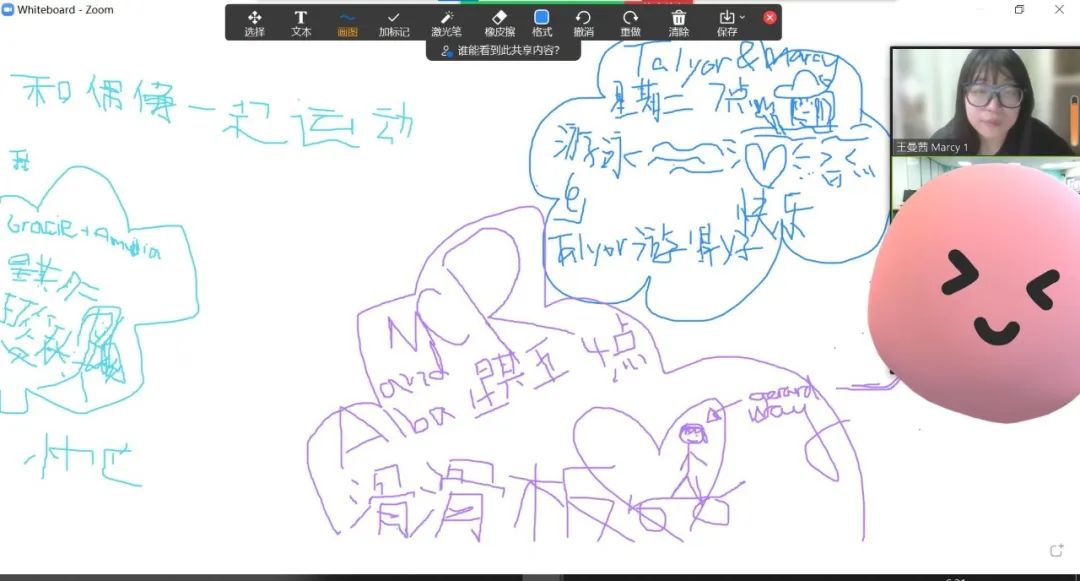Click the Zoom app icon in title bar
Image resolution: width=1080 pixels, height=581 pixels.
point(8,10)
